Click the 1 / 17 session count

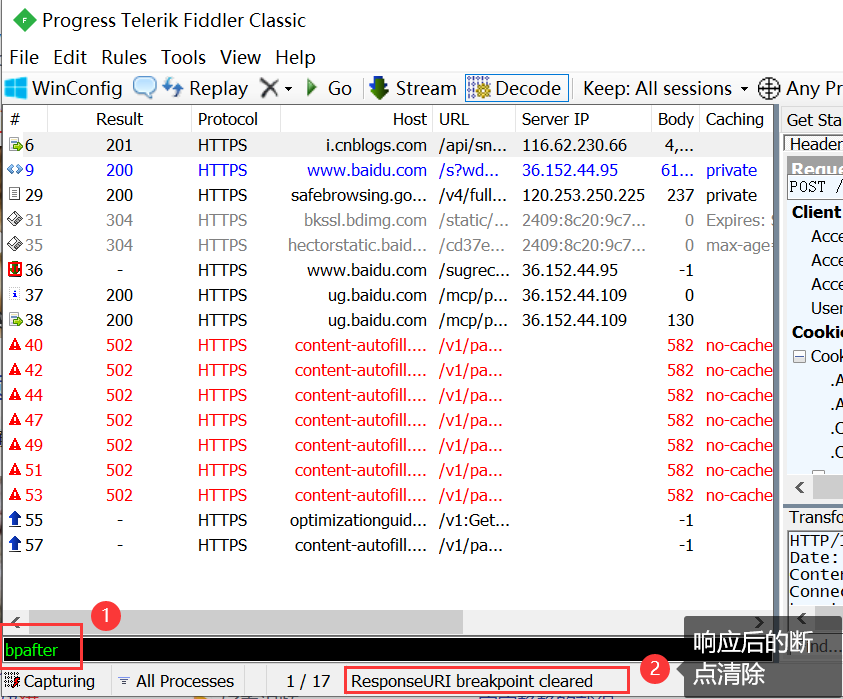(x=308, y=681)
